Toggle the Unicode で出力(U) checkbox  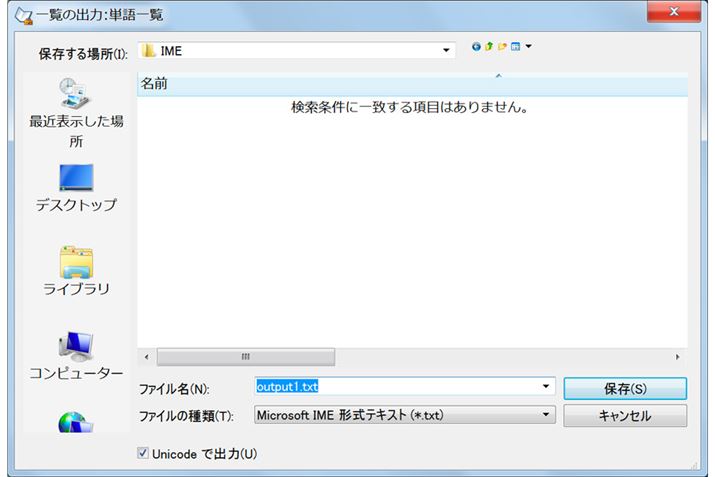coord(143,453)
